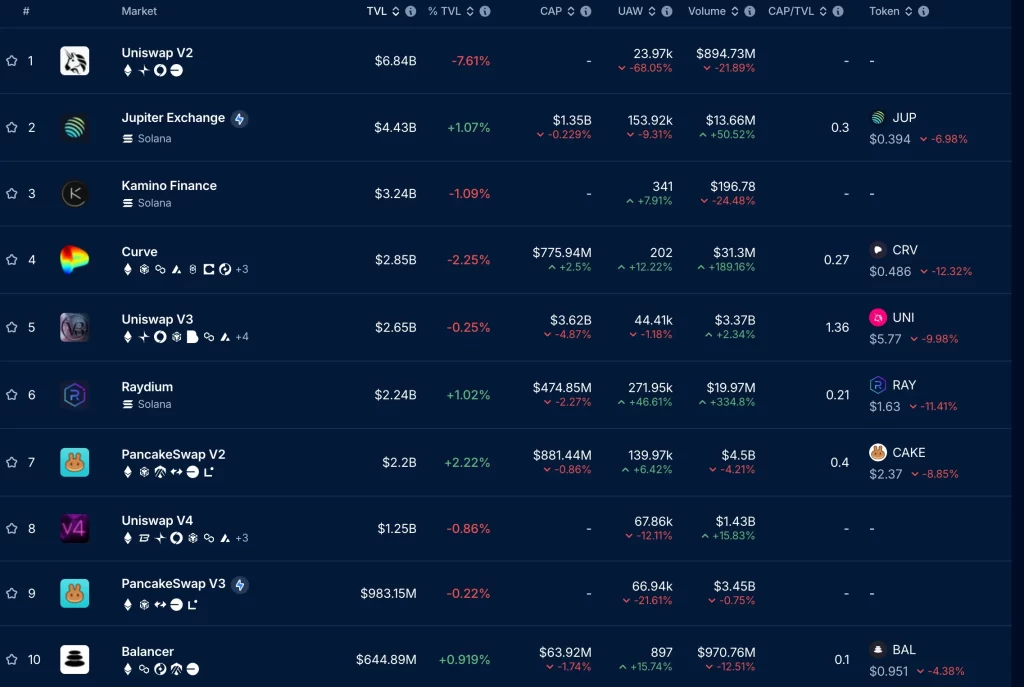The image size is (1024, 687).
Task: Open the Balancer market name
Action: 148,651
